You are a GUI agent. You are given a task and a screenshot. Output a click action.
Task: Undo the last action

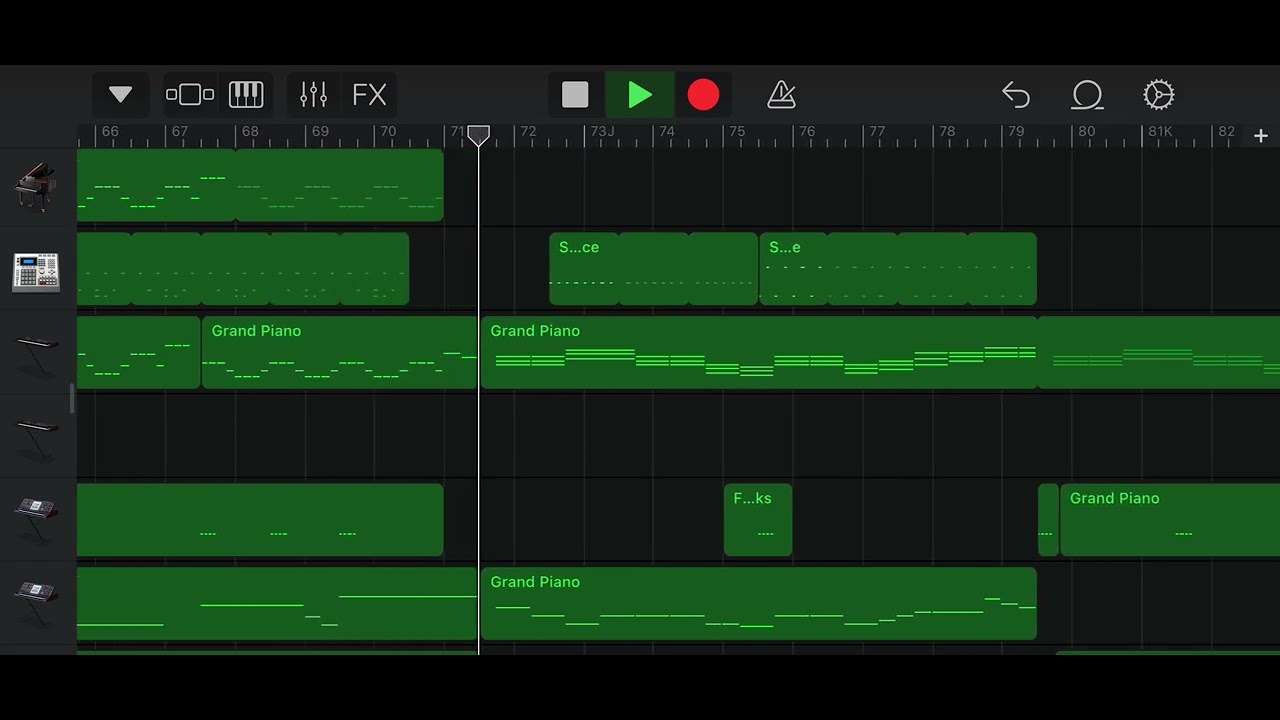pos(1016,95)
